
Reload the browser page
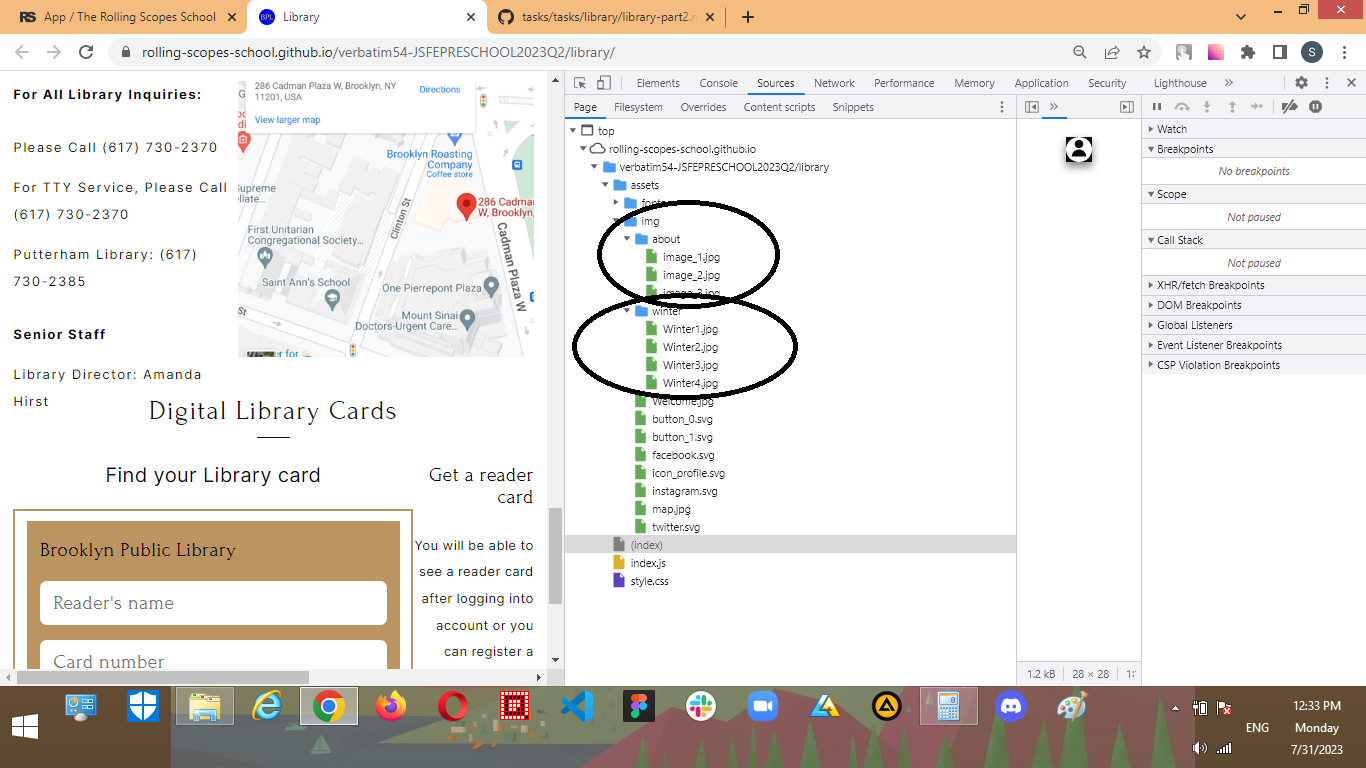click(x=86, y=52)
